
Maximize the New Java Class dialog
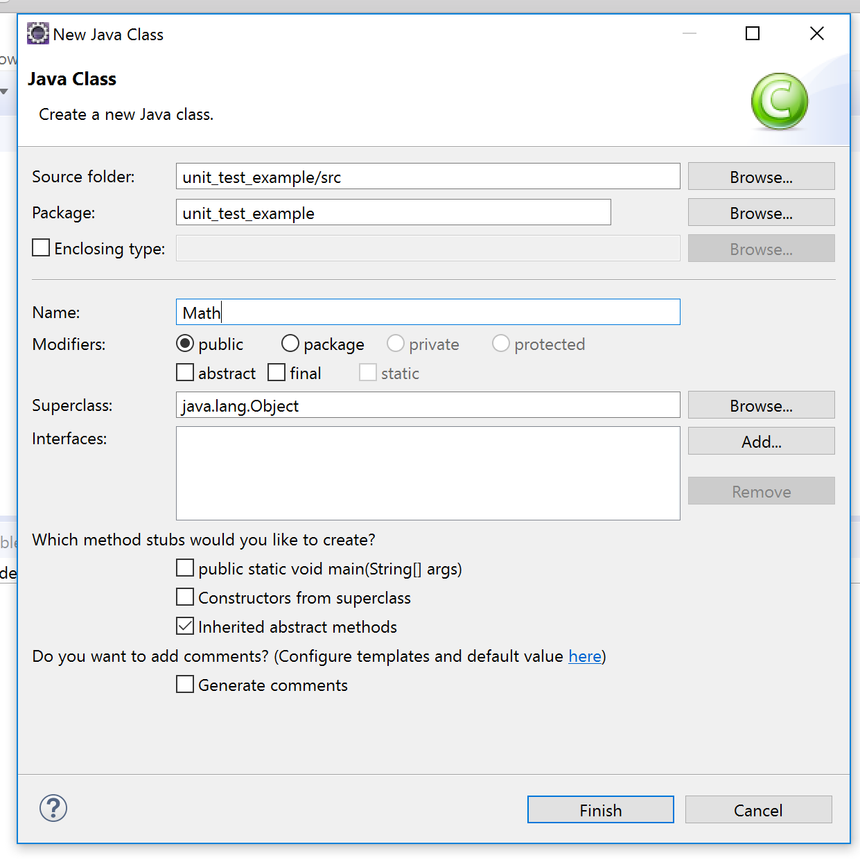752,34
